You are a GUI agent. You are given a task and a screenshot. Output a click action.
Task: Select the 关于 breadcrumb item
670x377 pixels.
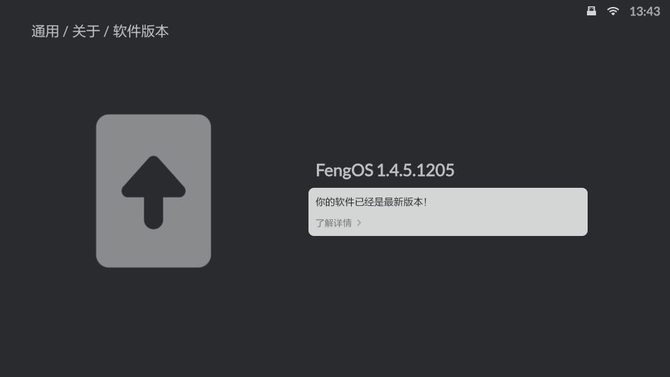[x=86, y=31]
